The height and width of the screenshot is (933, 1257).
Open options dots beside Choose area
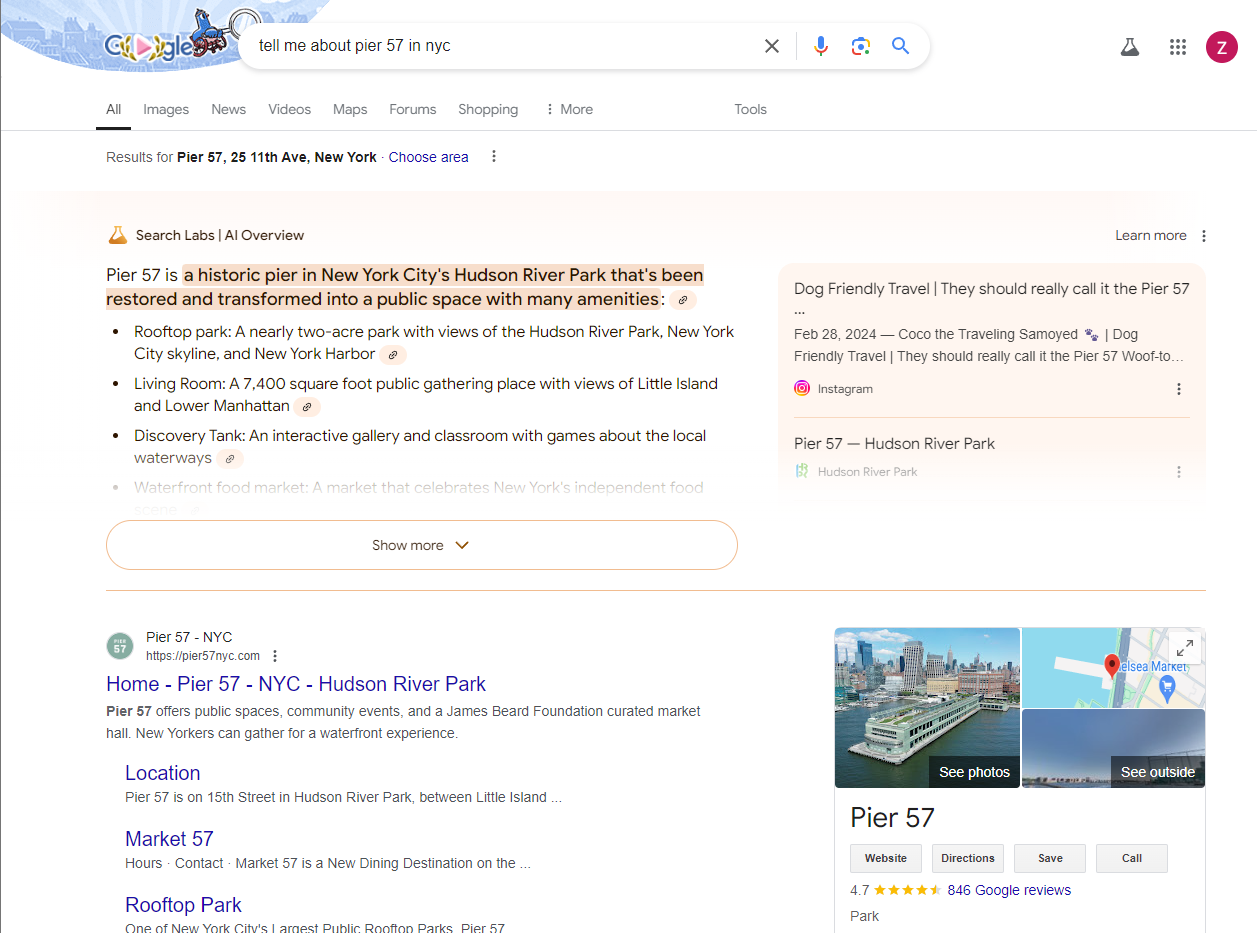(494, 156)
